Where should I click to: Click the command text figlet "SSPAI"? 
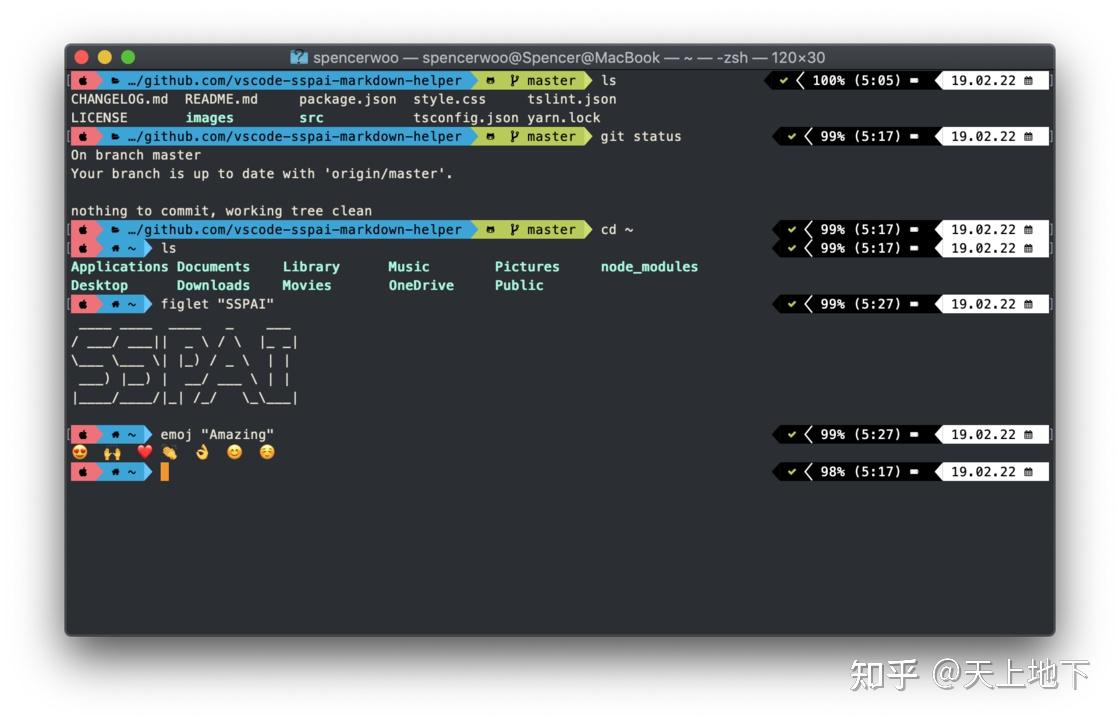[x=217, y=304]
